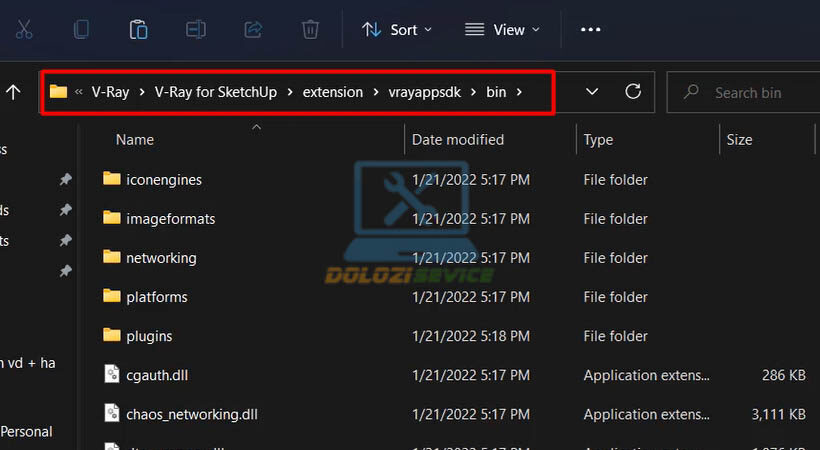Click the Type cell for cgauth.dll
820x450 pixels.
646,375
